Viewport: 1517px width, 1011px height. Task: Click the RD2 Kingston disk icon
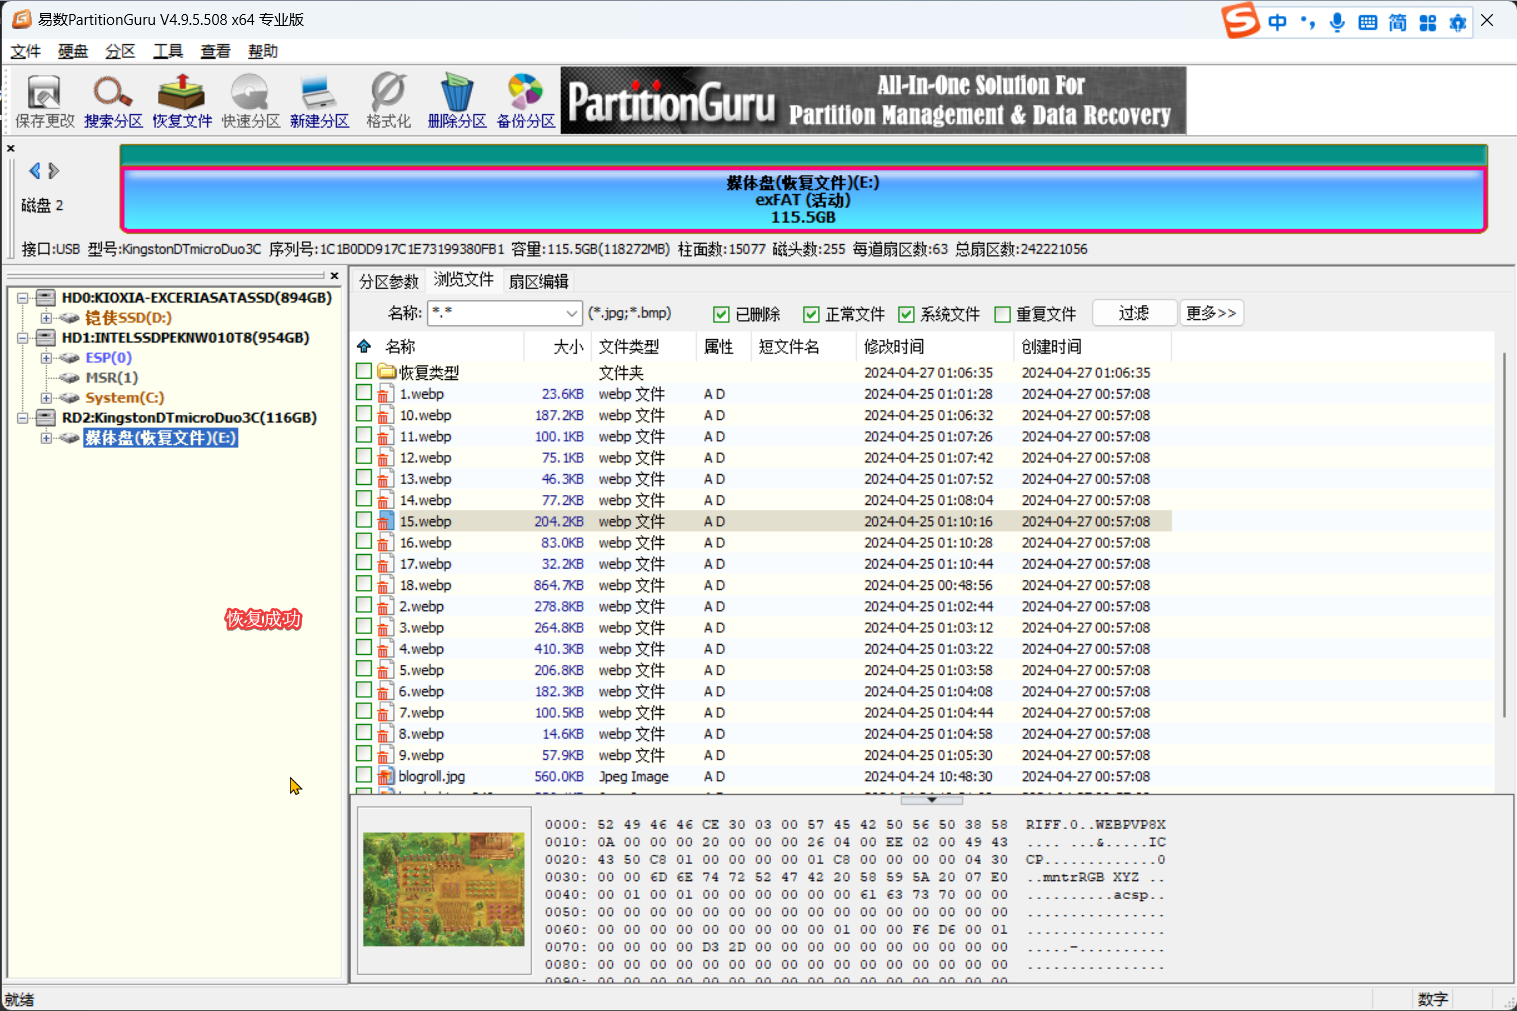tap(46, 418)
